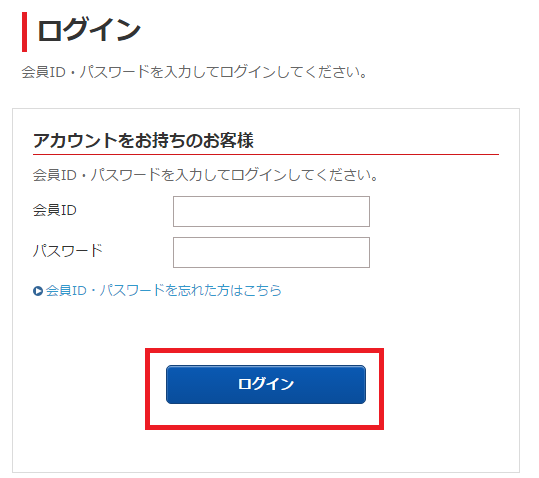Click the red vertical bar beside ログイン heading
Viewport: 539px width, 478px height.
tap(24, 32)
